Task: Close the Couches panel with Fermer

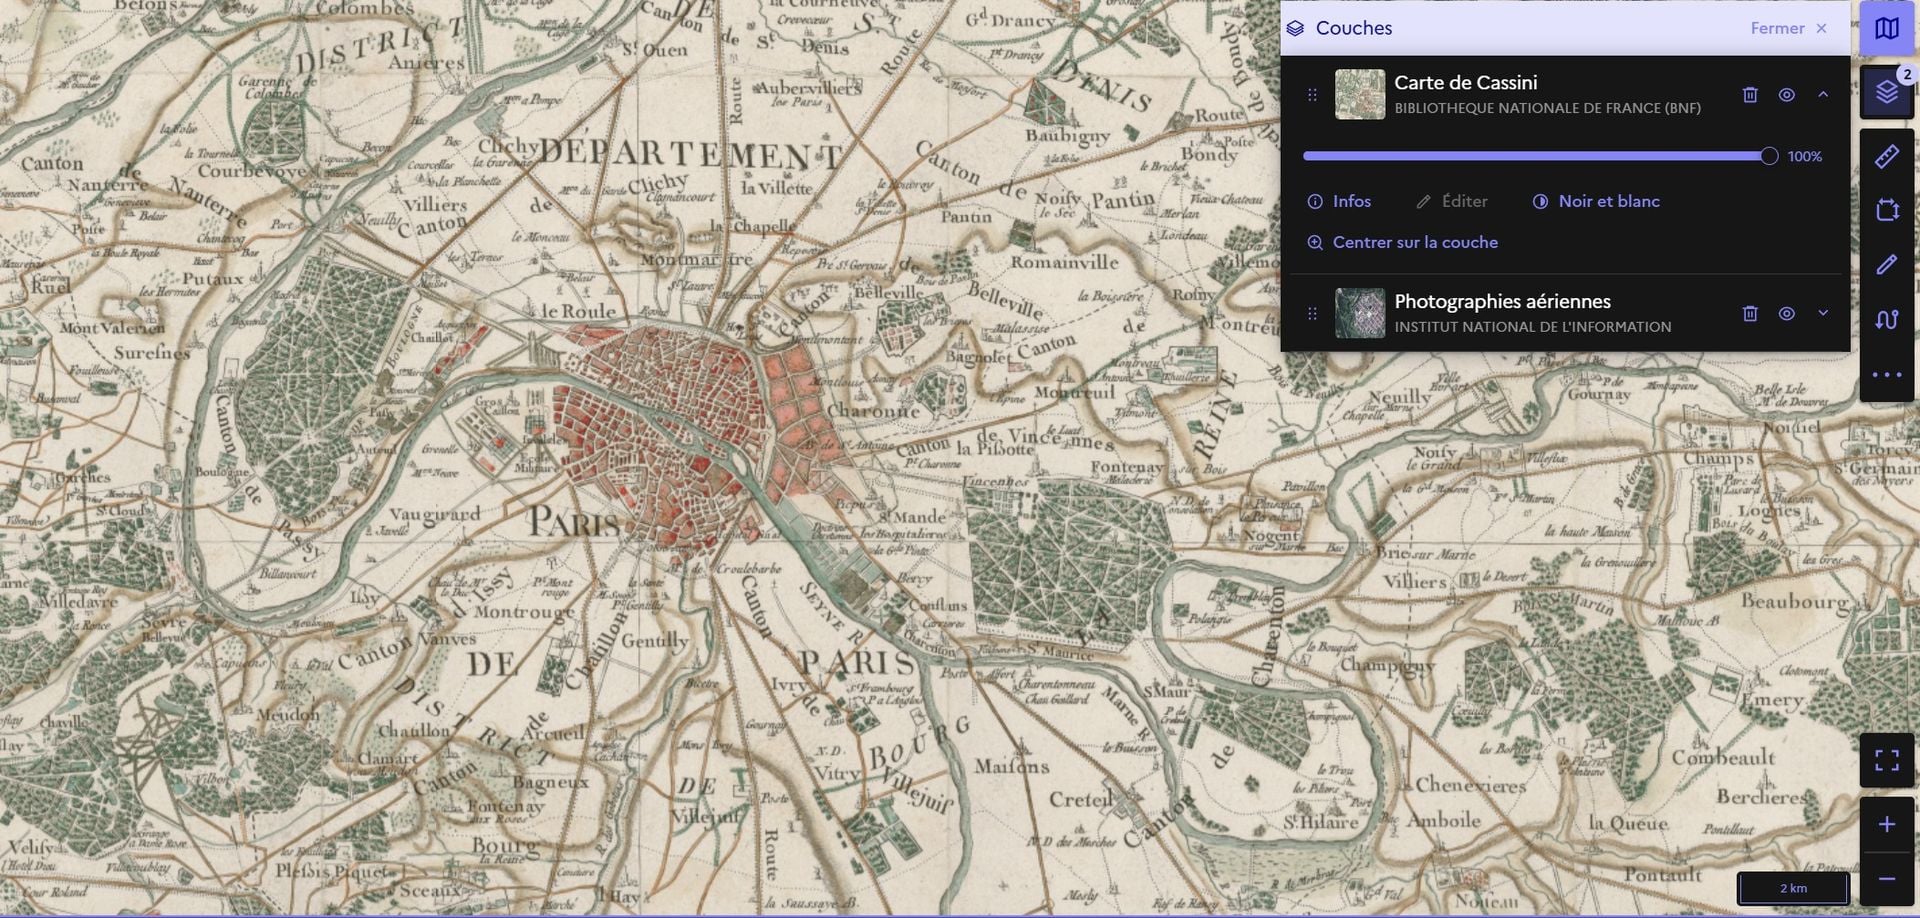Action: [x=1788, y=28]
